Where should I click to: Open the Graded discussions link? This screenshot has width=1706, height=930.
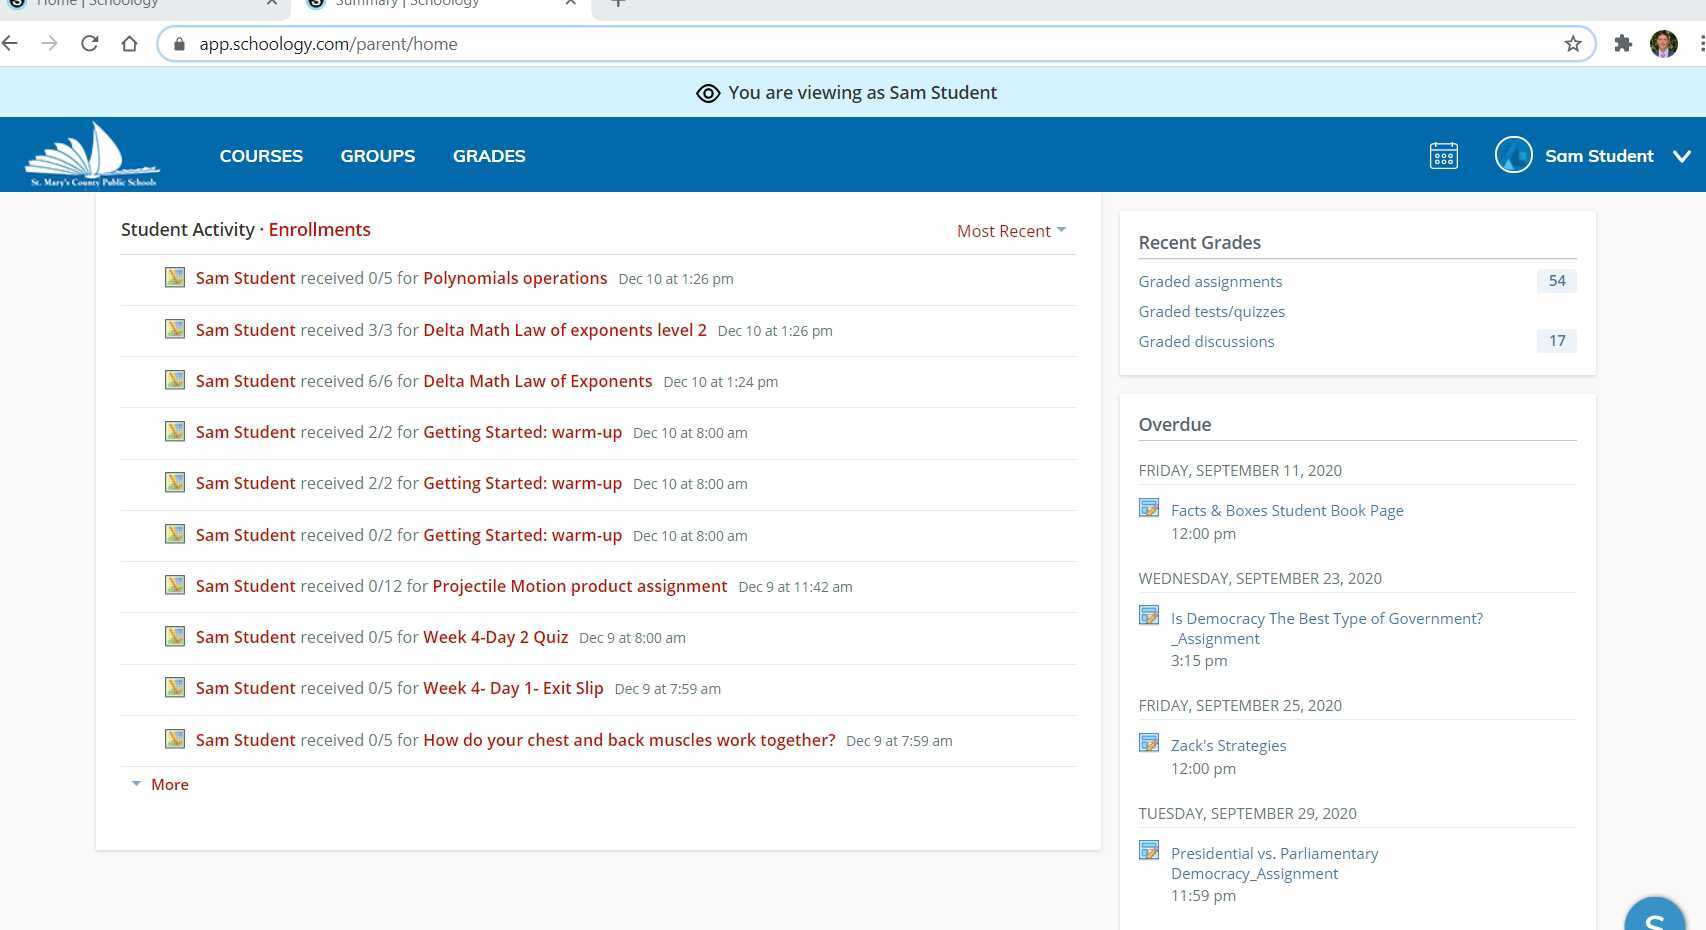[x=1206, y=341]
